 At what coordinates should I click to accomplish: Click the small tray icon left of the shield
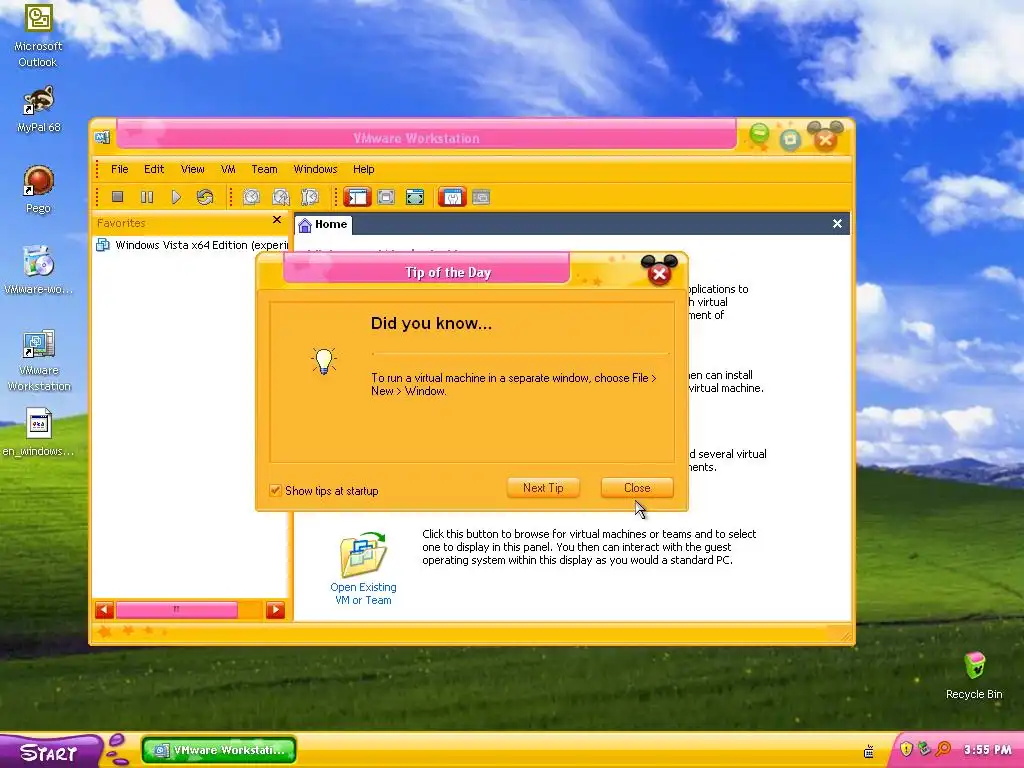(x=869, y=752)
